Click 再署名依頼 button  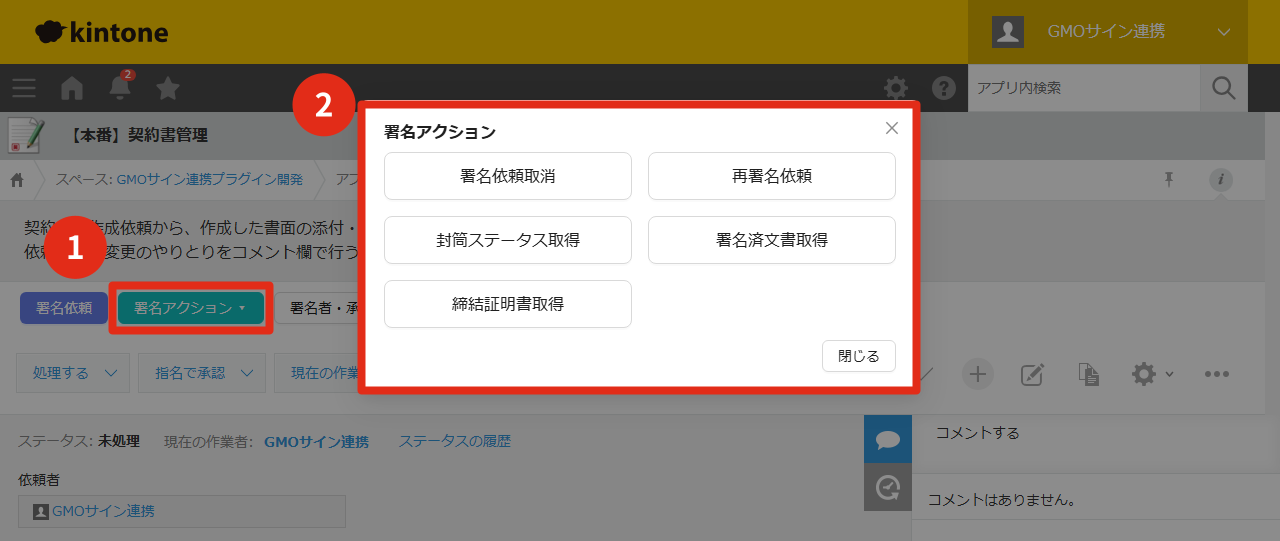click(x=772, y=176)
